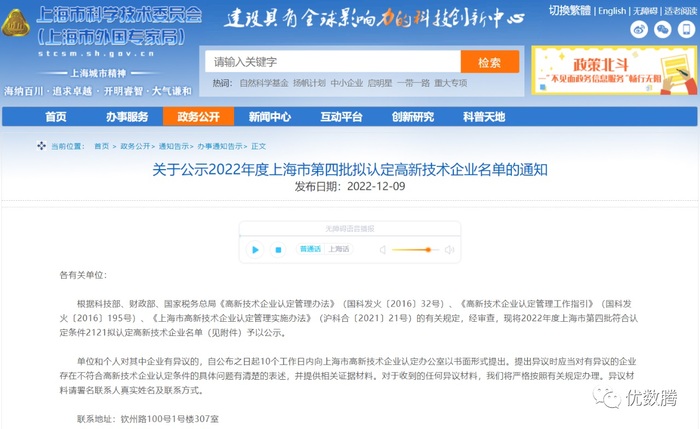Click breadcrumb link 办事通知告示
700x429 pixels.
click(x=220, y=146)
